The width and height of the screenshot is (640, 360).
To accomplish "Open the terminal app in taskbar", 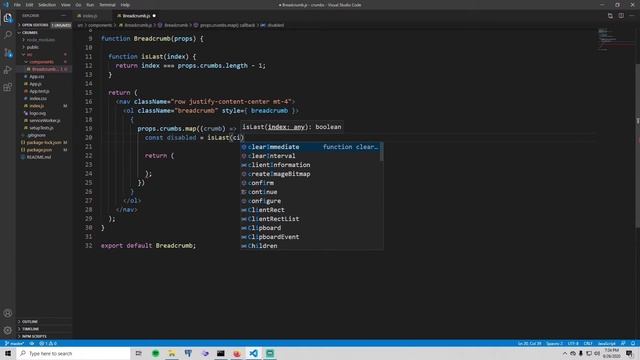I will (x=221, y=353).
